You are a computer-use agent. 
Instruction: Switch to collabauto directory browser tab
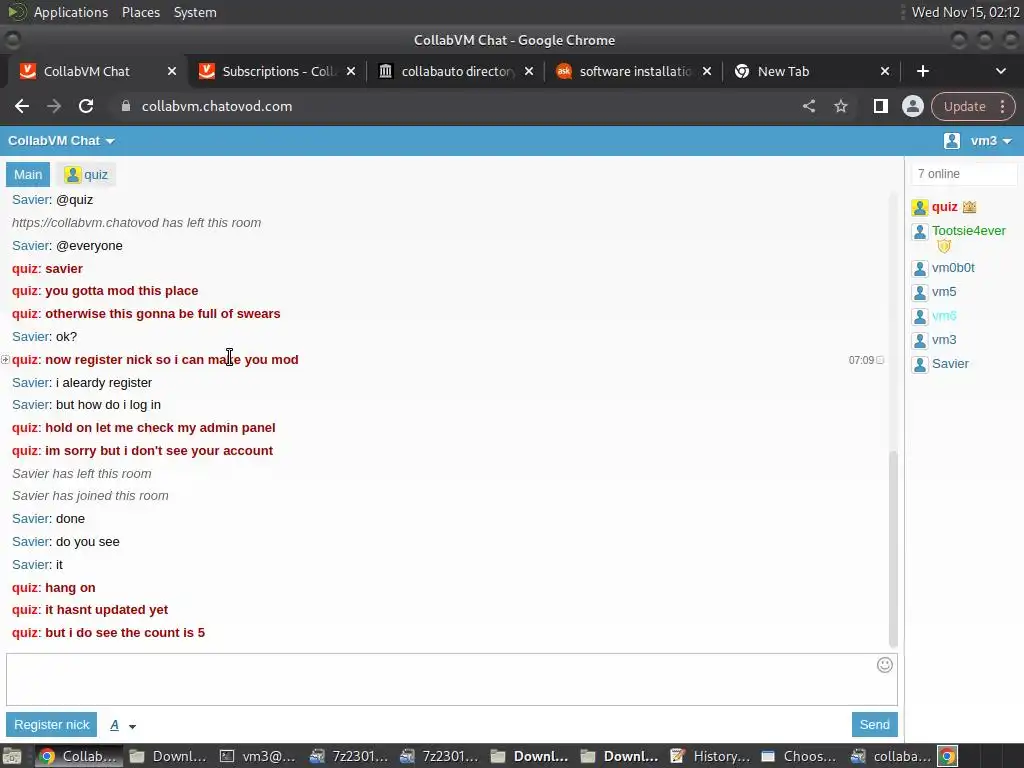[456, 71]
